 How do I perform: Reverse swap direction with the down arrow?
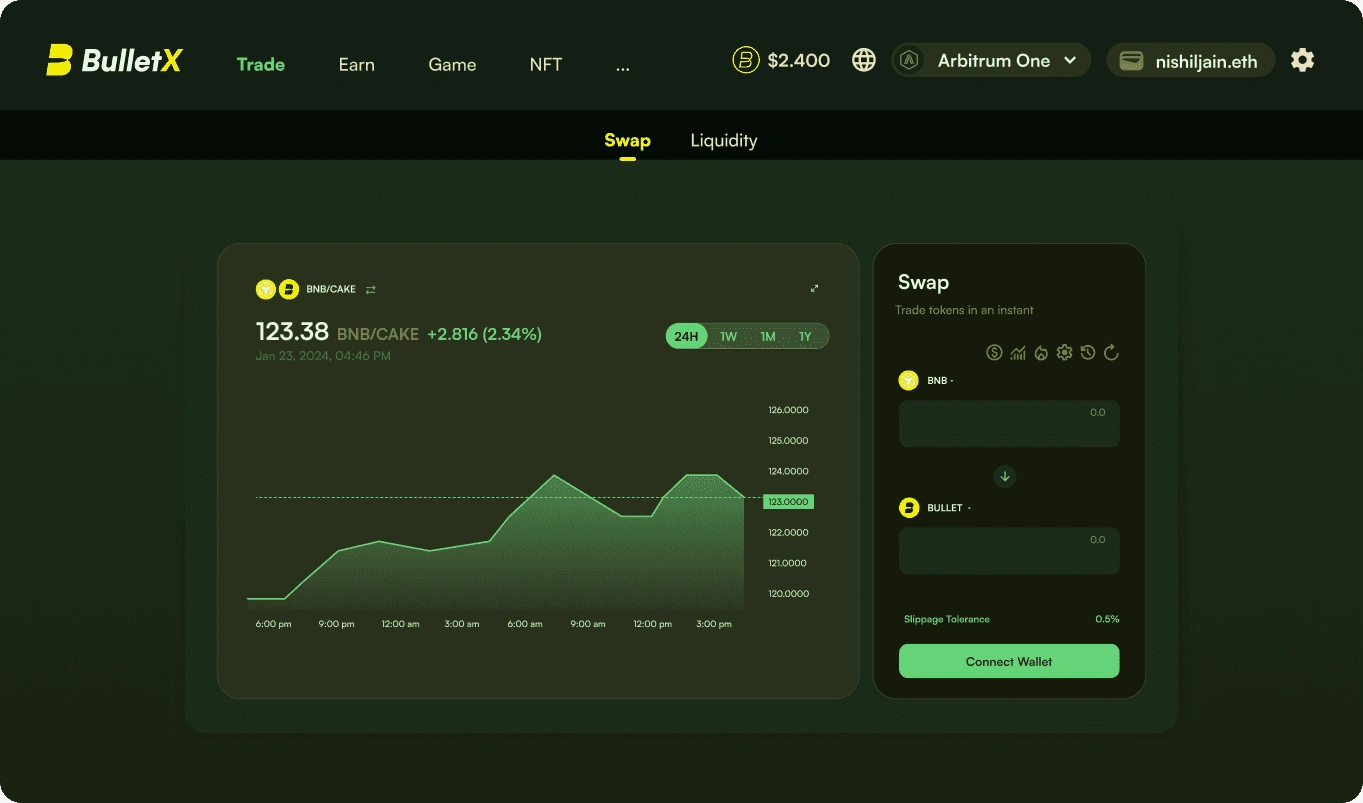coord(1005,477)
